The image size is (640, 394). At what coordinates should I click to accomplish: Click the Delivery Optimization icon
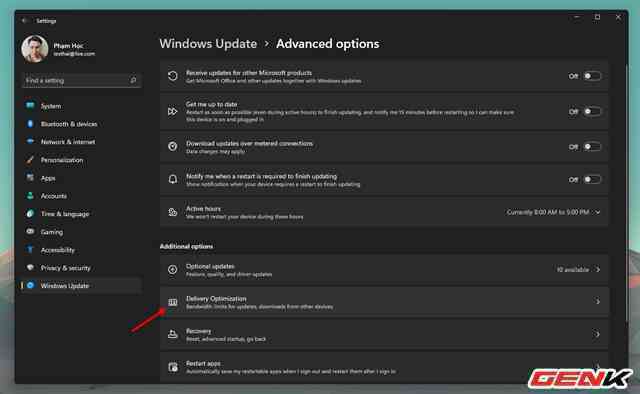(173, 302)
